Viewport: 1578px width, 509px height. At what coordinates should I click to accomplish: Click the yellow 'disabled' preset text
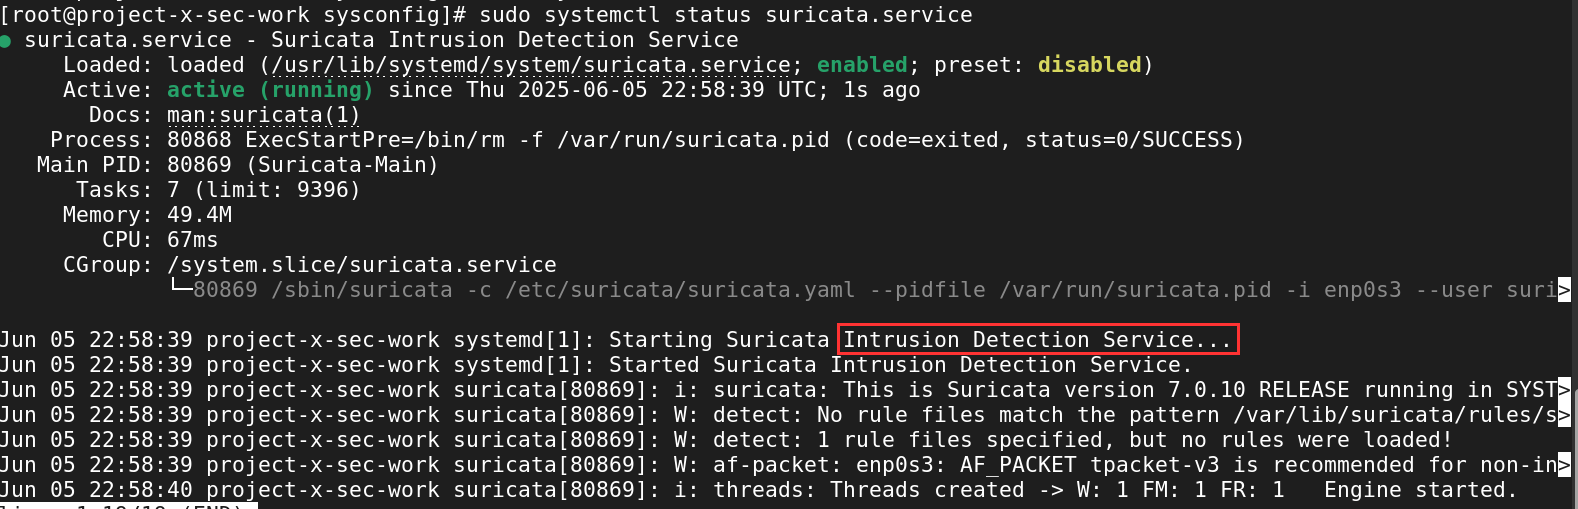[1089, 65]
